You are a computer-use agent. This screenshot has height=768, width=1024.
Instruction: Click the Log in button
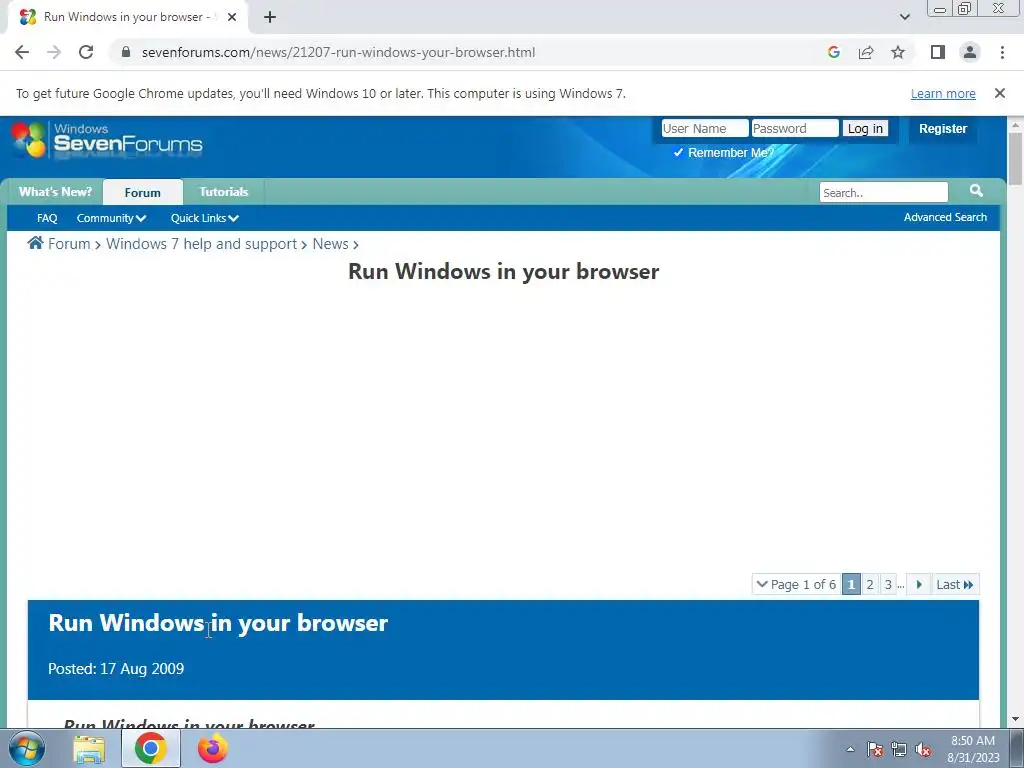[x=865, y=129]
